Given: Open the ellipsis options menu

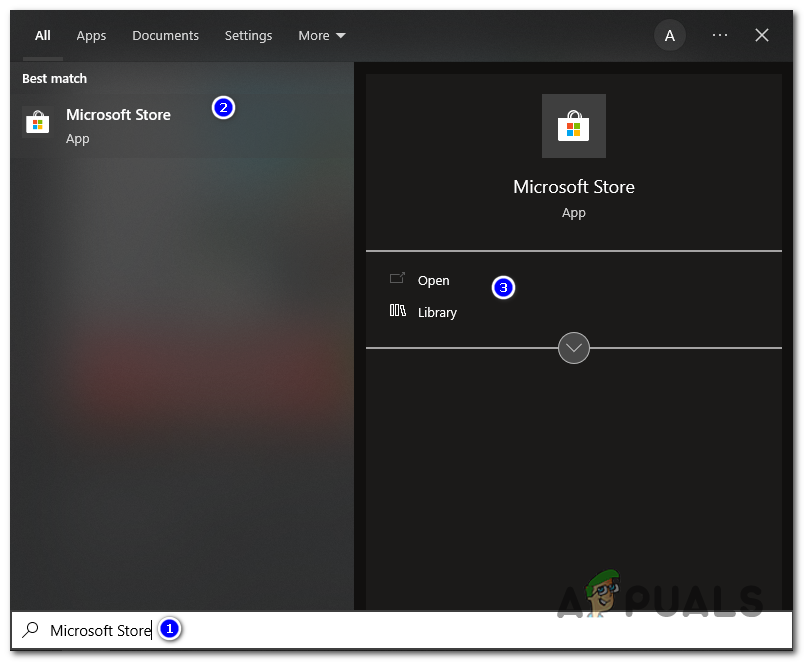Looking at the screenshot, I should (x=719, y=35).
